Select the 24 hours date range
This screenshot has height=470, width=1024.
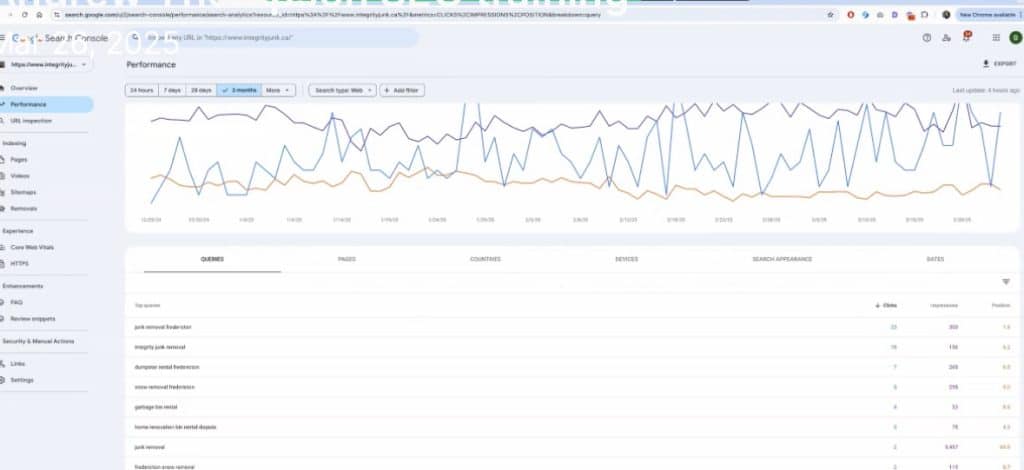[142, 90]
